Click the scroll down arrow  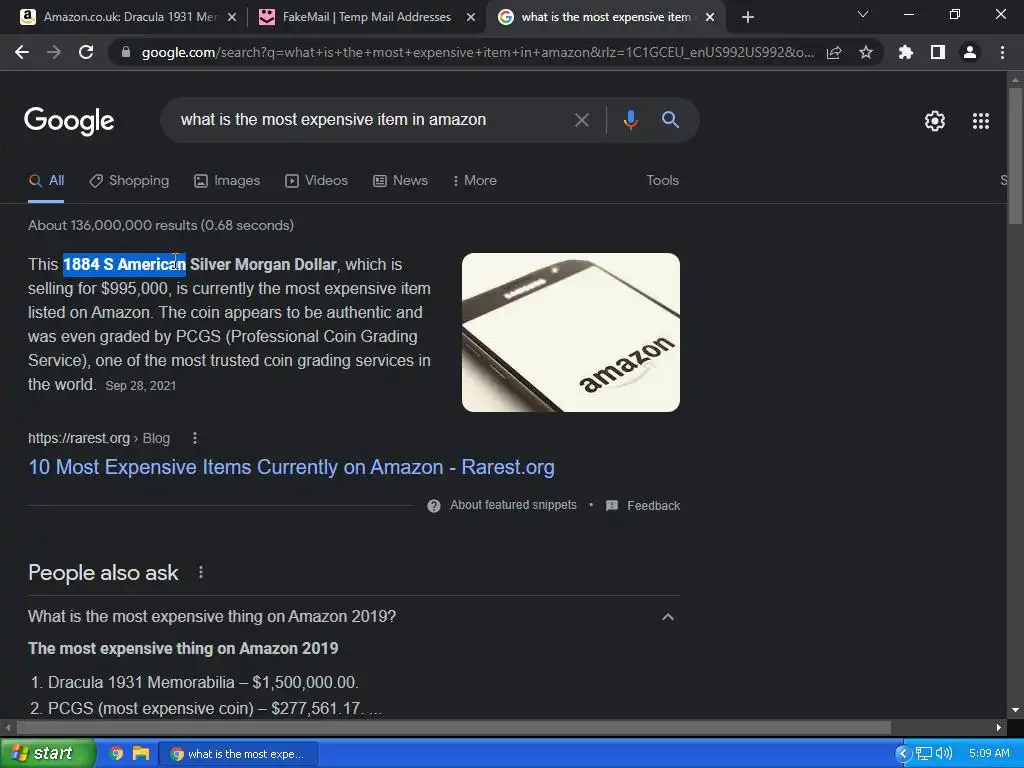(1014, 709)
